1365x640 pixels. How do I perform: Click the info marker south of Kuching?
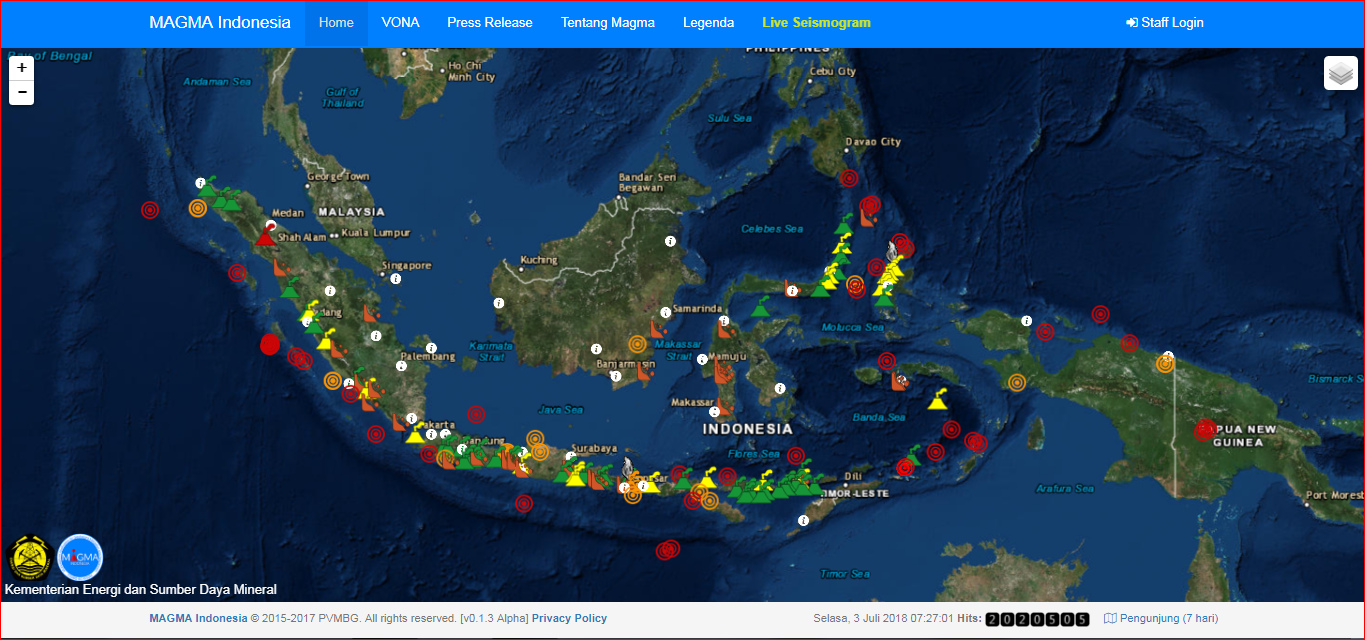click(x=498, y=303)
